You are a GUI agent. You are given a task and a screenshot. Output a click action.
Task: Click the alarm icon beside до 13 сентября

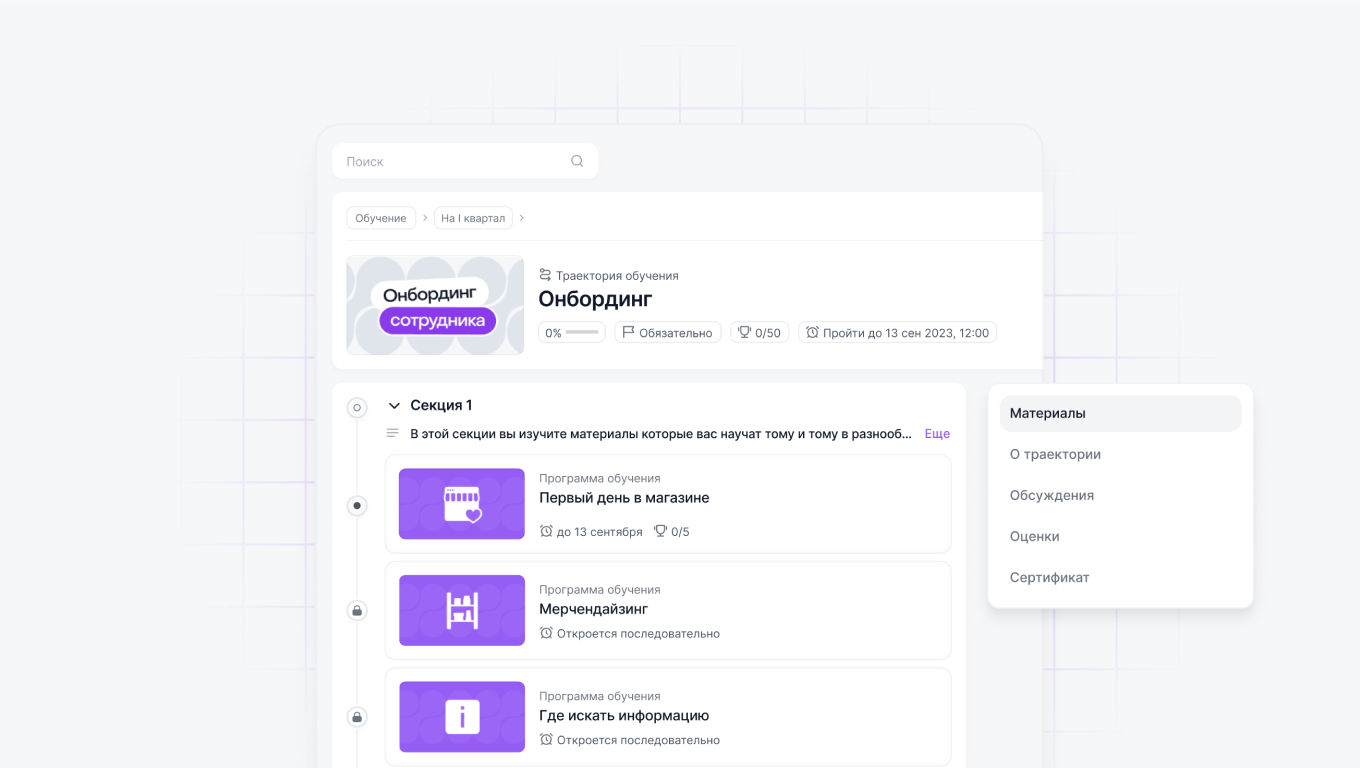coord(546,531)
